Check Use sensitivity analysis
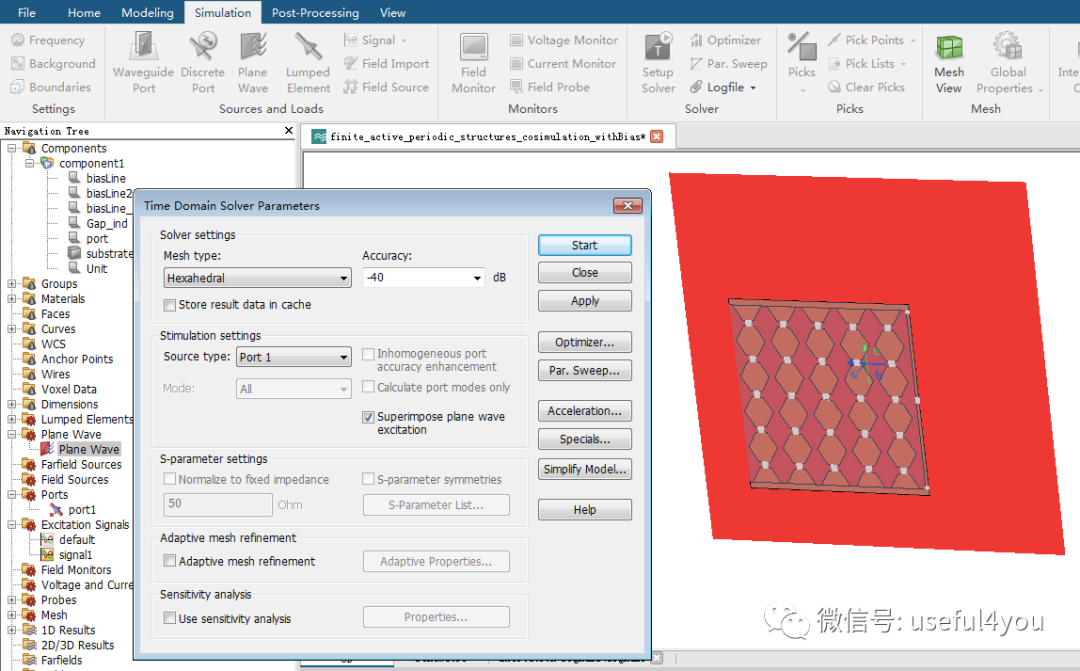The height and width of the screenshot is (671, 1080). click(x=169, y=619)
